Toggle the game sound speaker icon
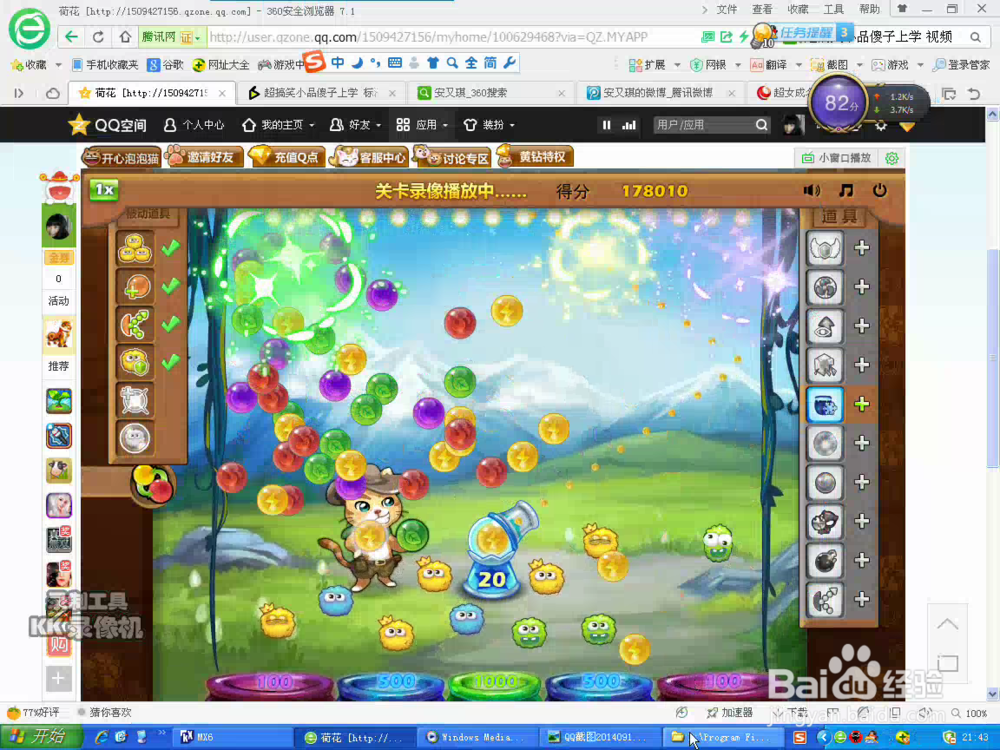The image size is (1000, 750). (811, 190)
